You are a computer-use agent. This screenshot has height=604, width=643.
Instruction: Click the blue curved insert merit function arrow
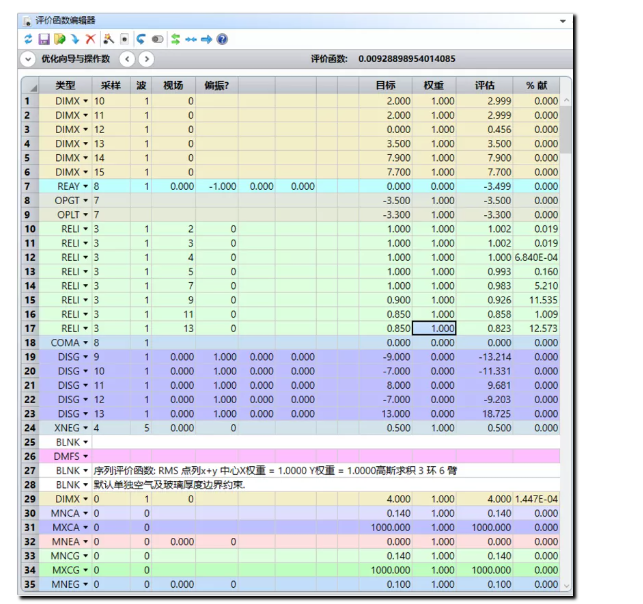(x=75, y=39)
